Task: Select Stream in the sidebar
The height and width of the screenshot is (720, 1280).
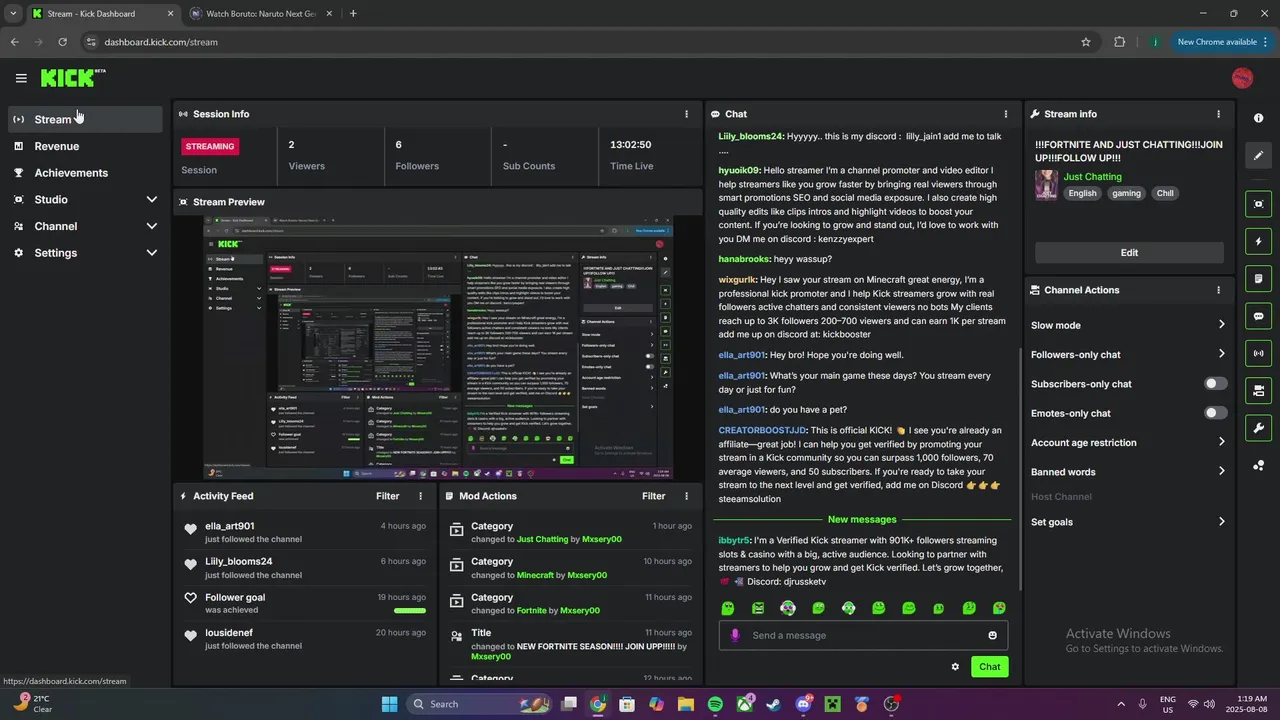Action: [86, 119]
